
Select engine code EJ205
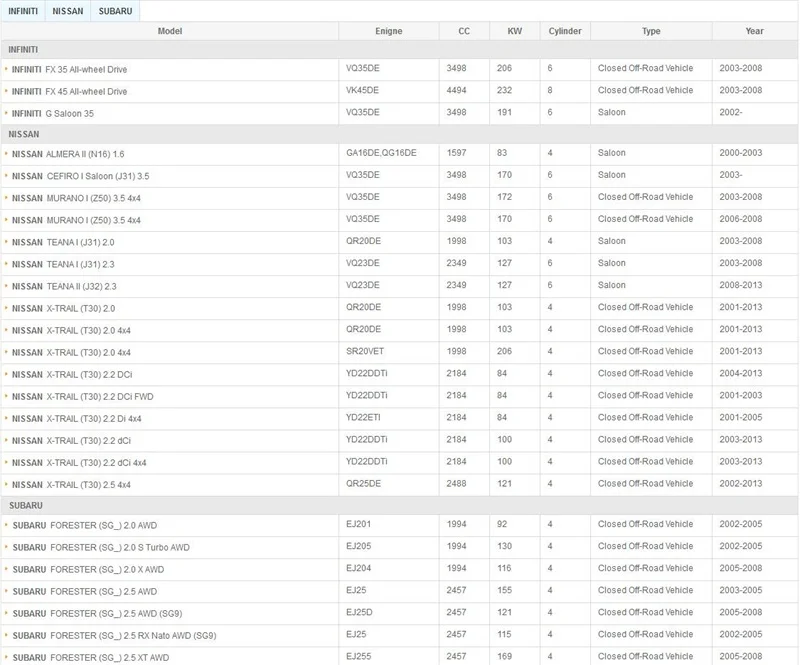(x=358, y=546)
